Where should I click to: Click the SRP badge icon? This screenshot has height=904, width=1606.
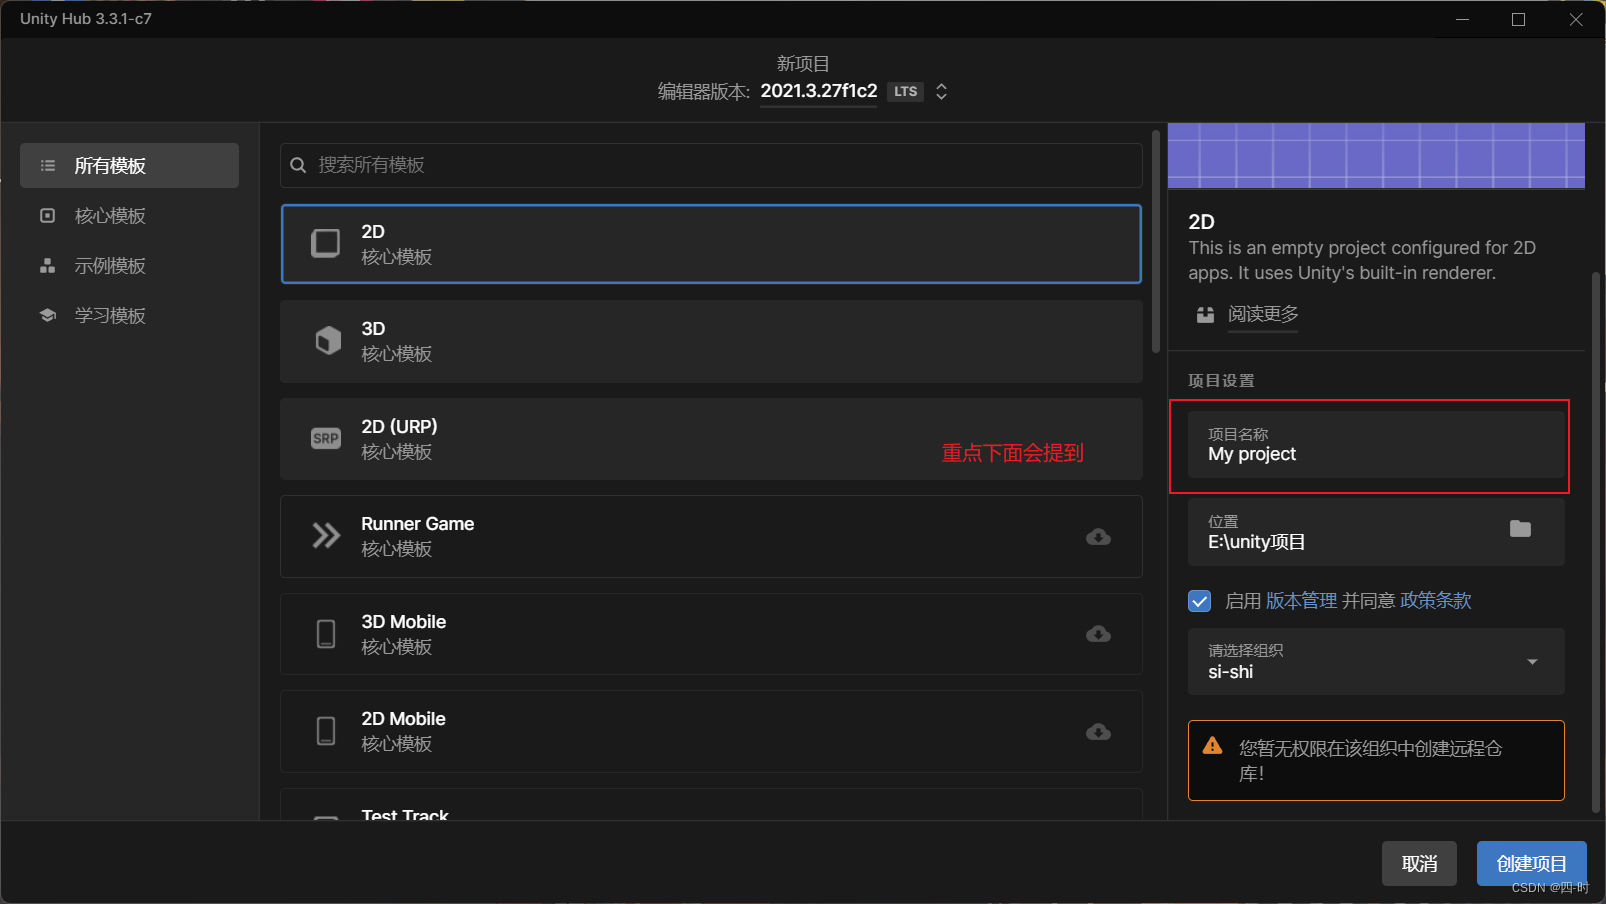(326, 438)
